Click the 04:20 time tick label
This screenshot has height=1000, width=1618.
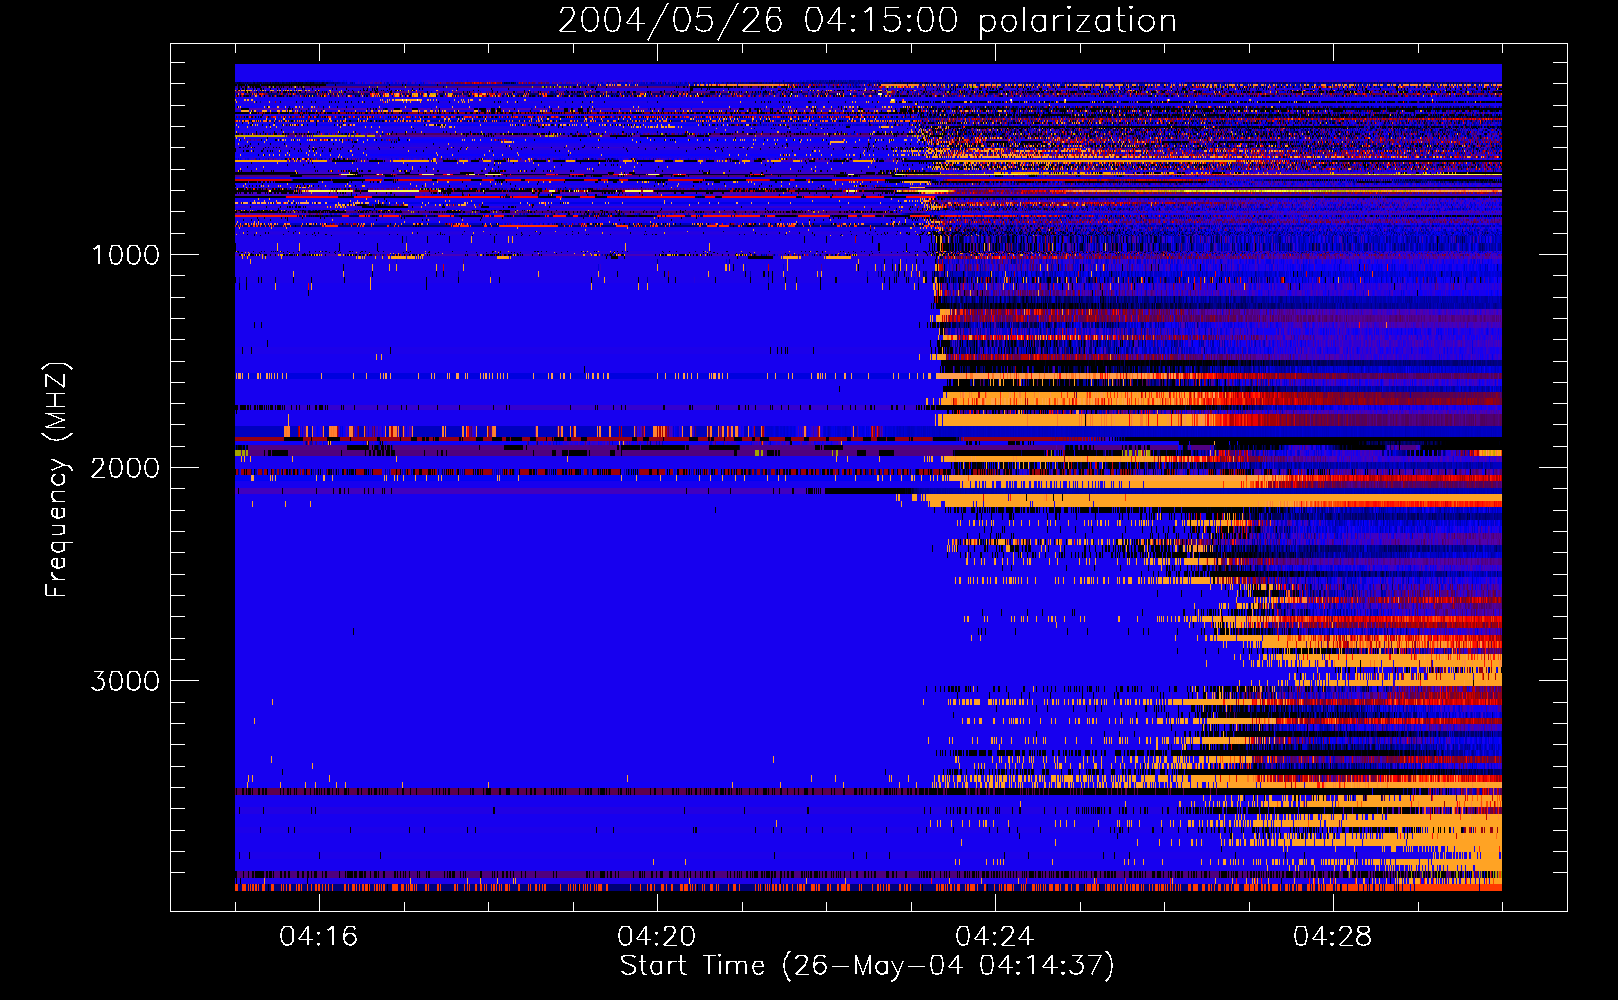657,936
